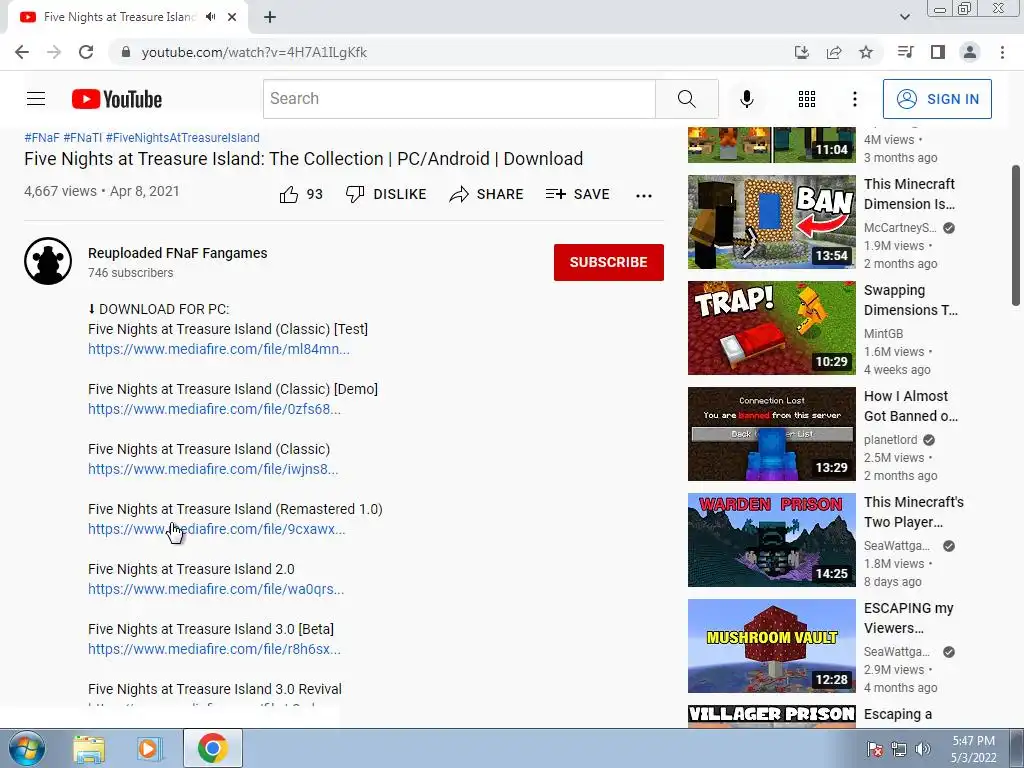Image resolution: width=1024 pixels, height=768 pixels.
Task: Open Swapping Dimensions TRAP thumbnail
Action: pyautogui.click(x=771, y=328)
